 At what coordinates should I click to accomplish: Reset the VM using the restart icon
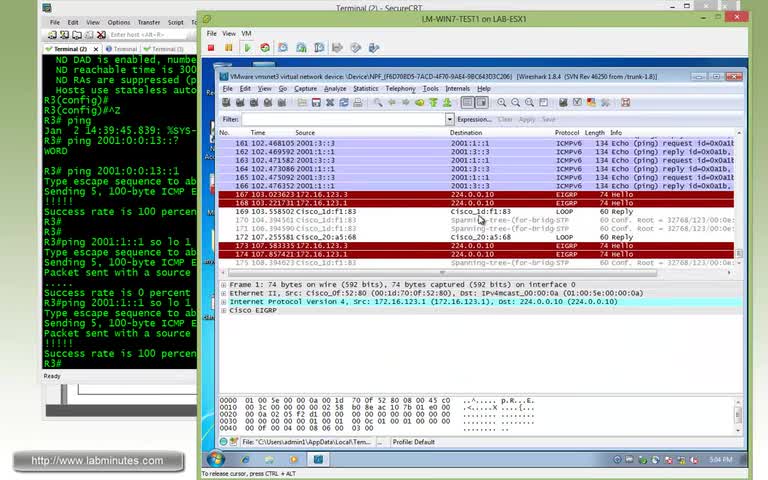[265, 48]
